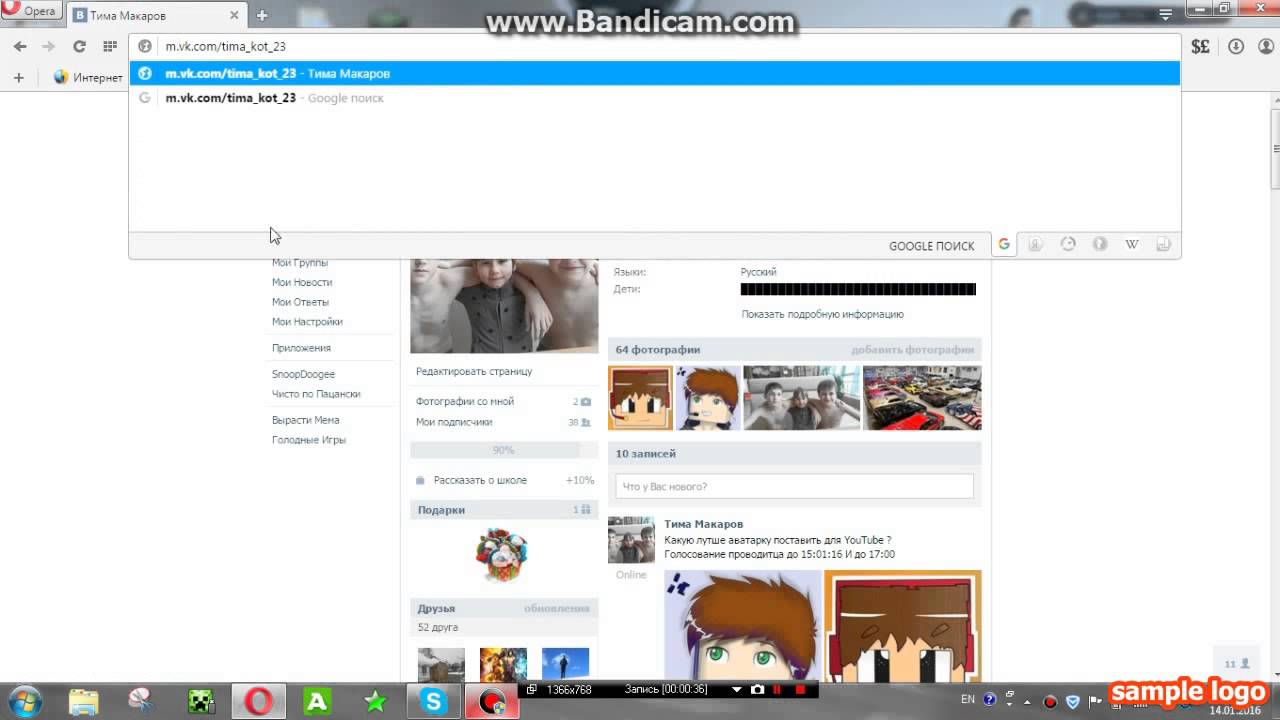Click добавить фотографии link
Viewport: 1280px width, 720px height.
click(912, 350)
